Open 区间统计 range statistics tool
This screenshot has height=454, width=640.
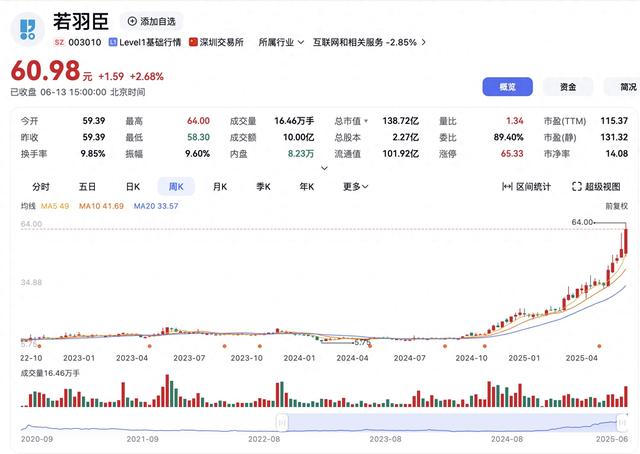click(x=526, y=187)
